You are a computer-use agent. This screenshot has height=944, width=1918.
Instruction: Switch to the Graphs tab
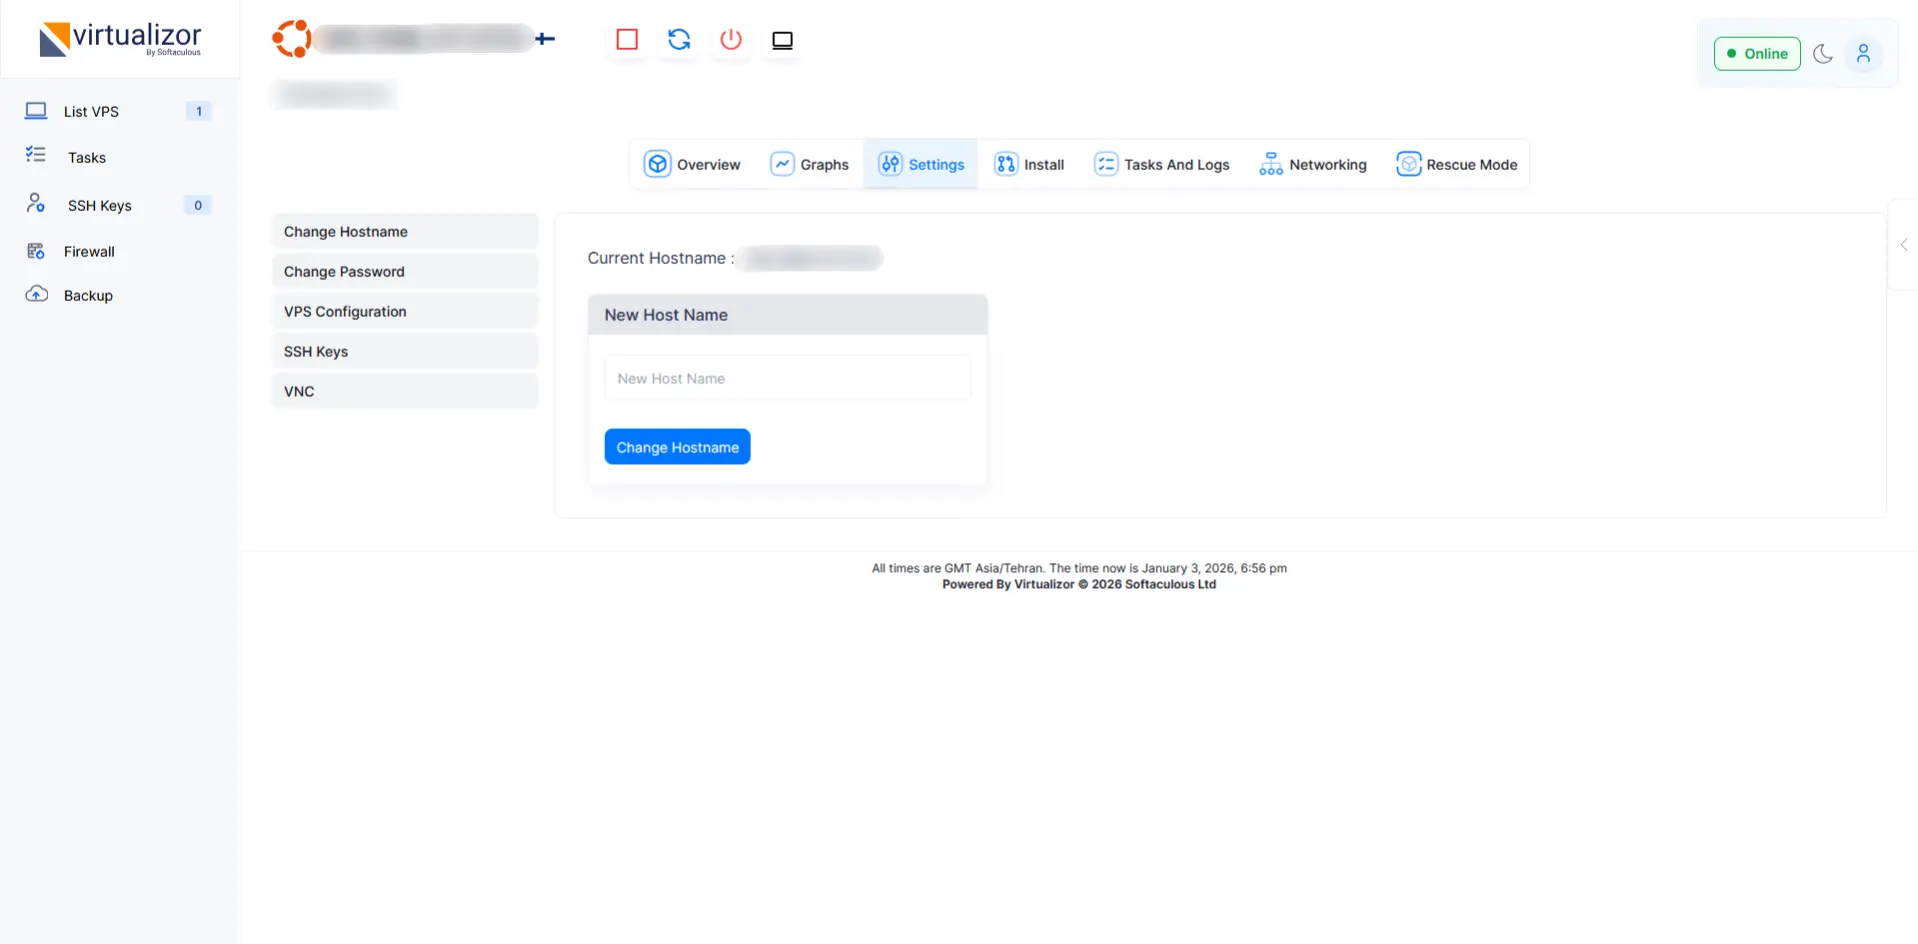click(x=809, y=164)
